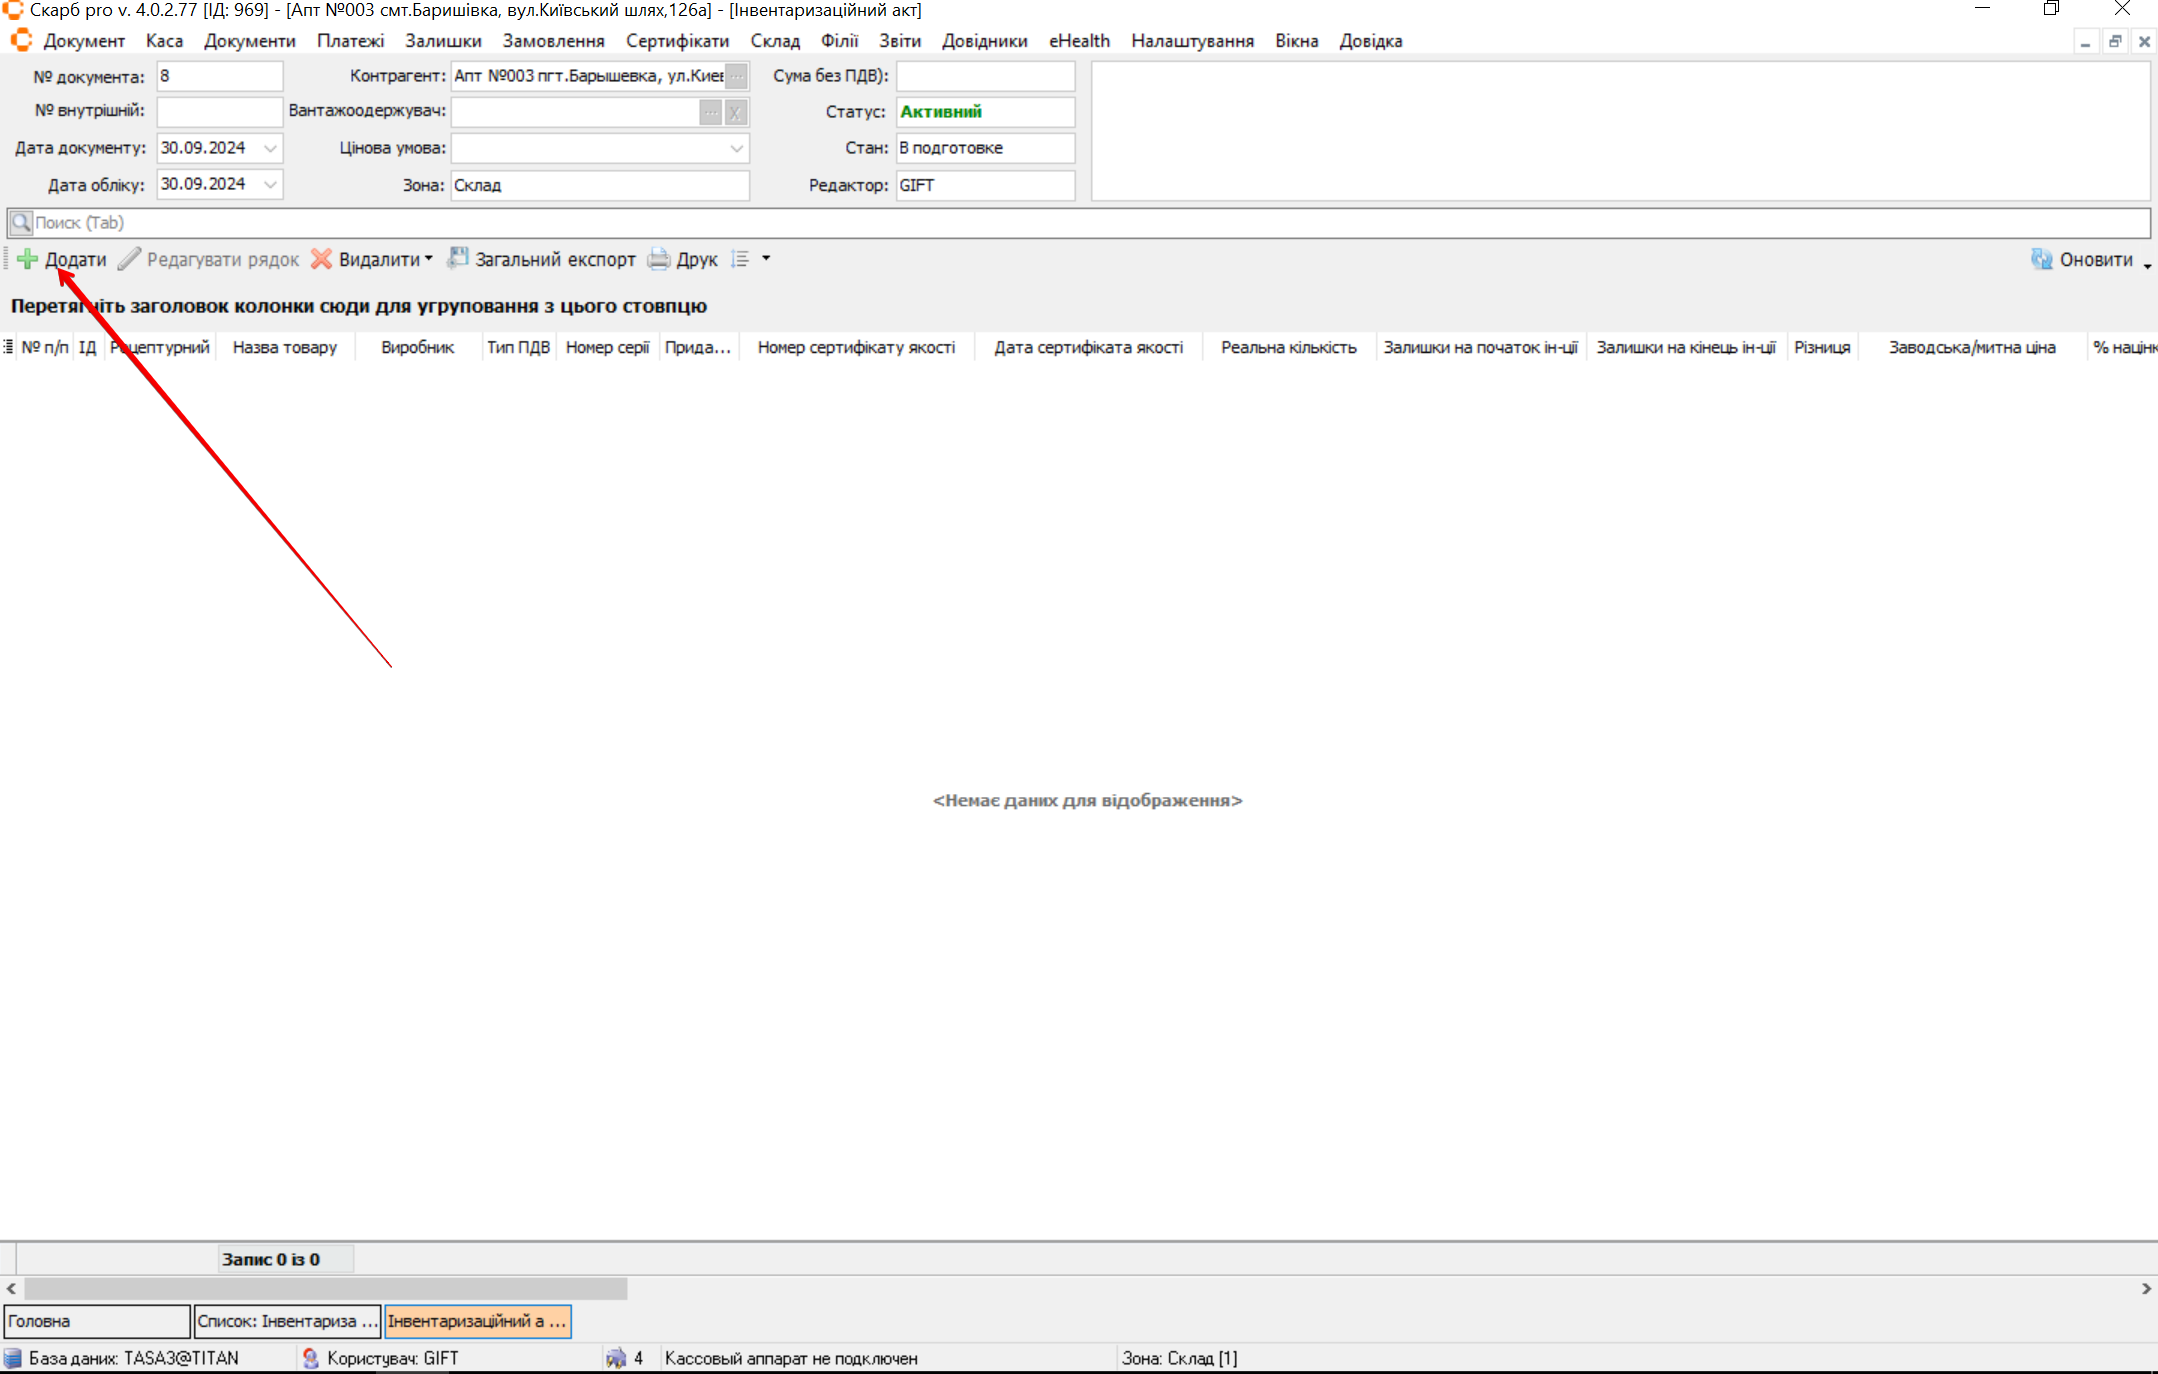Switch to Список: Інвентариза tab
Image resolution: width=2158 pixels, height=1374 pixels.
click(286, 1321)
